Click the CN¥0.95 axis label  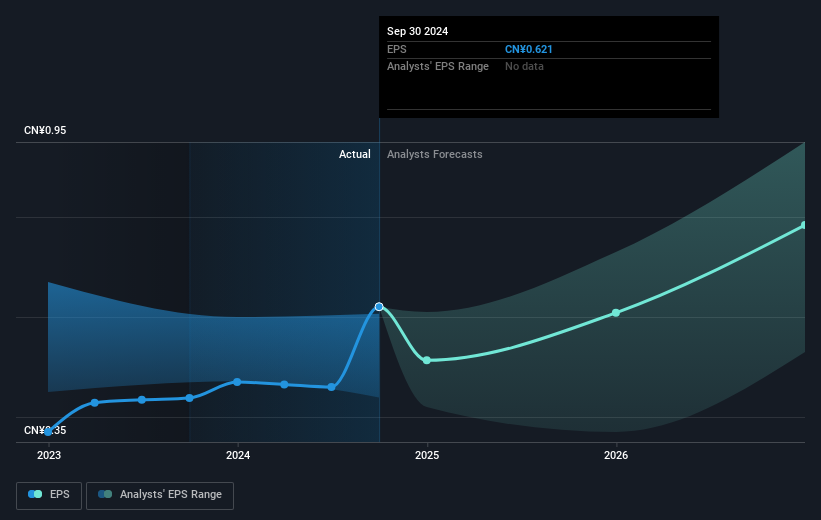coord(45,130)
